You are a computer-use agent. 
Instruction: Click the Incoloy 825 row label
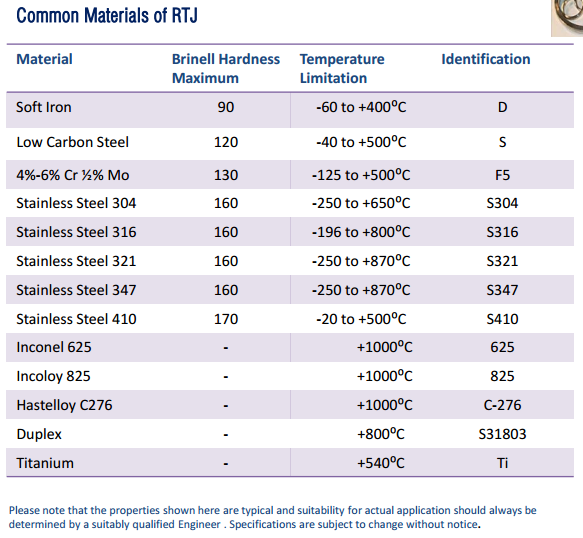click(x=53, y=376)
